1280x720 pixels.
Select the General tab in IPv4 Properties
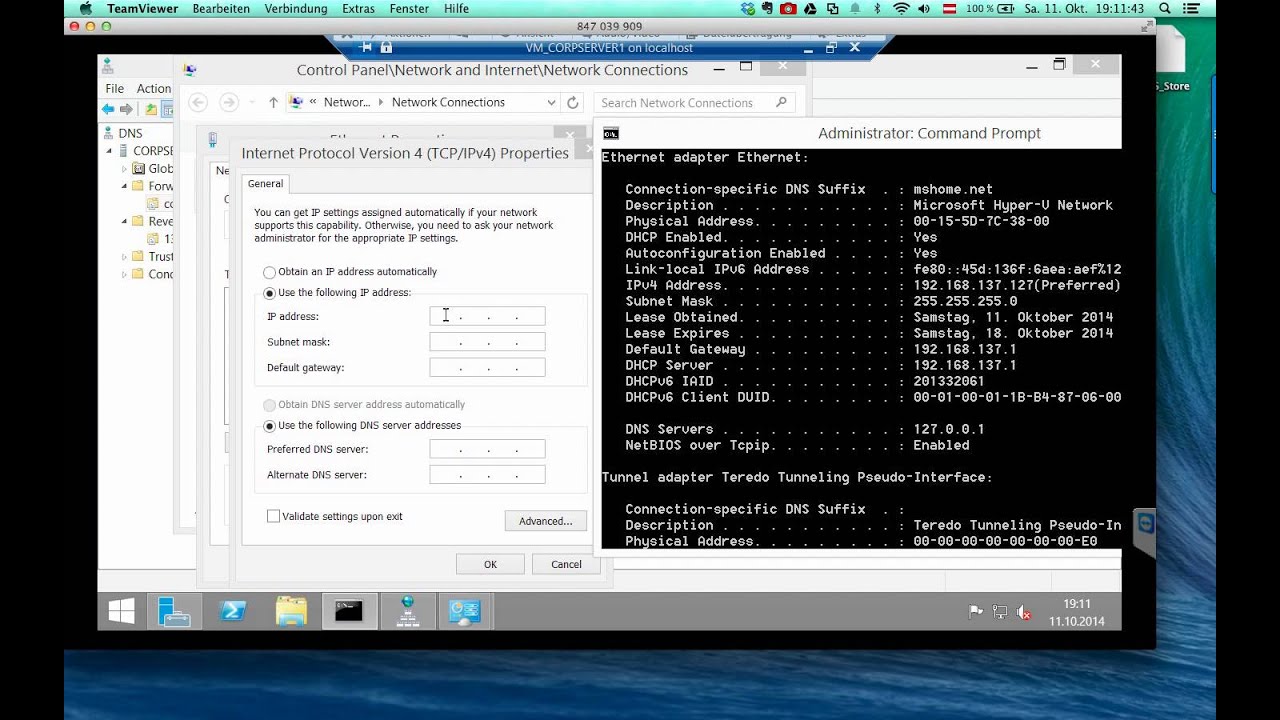point(266,183)
